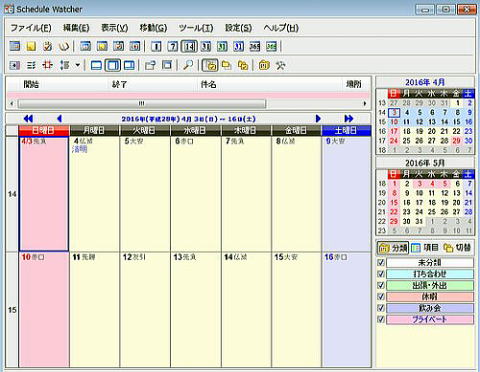Select the April 13 Wednesday day cell
The image size is (480, 372).
196,310
